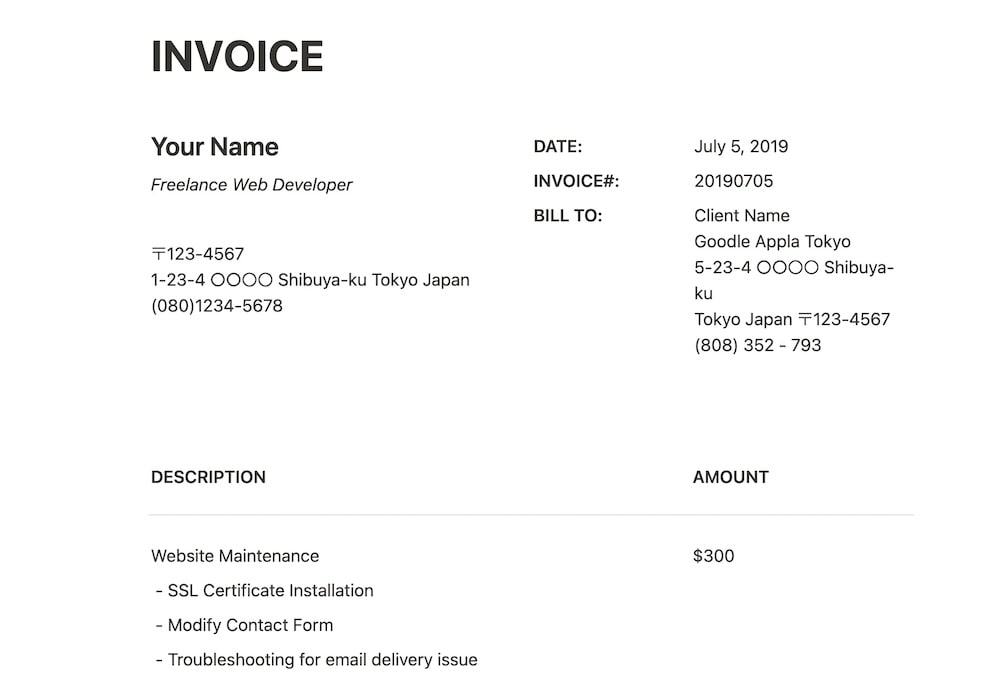Click the $300 amount value
The image size is (1000, 684).
tap(713, 556)
